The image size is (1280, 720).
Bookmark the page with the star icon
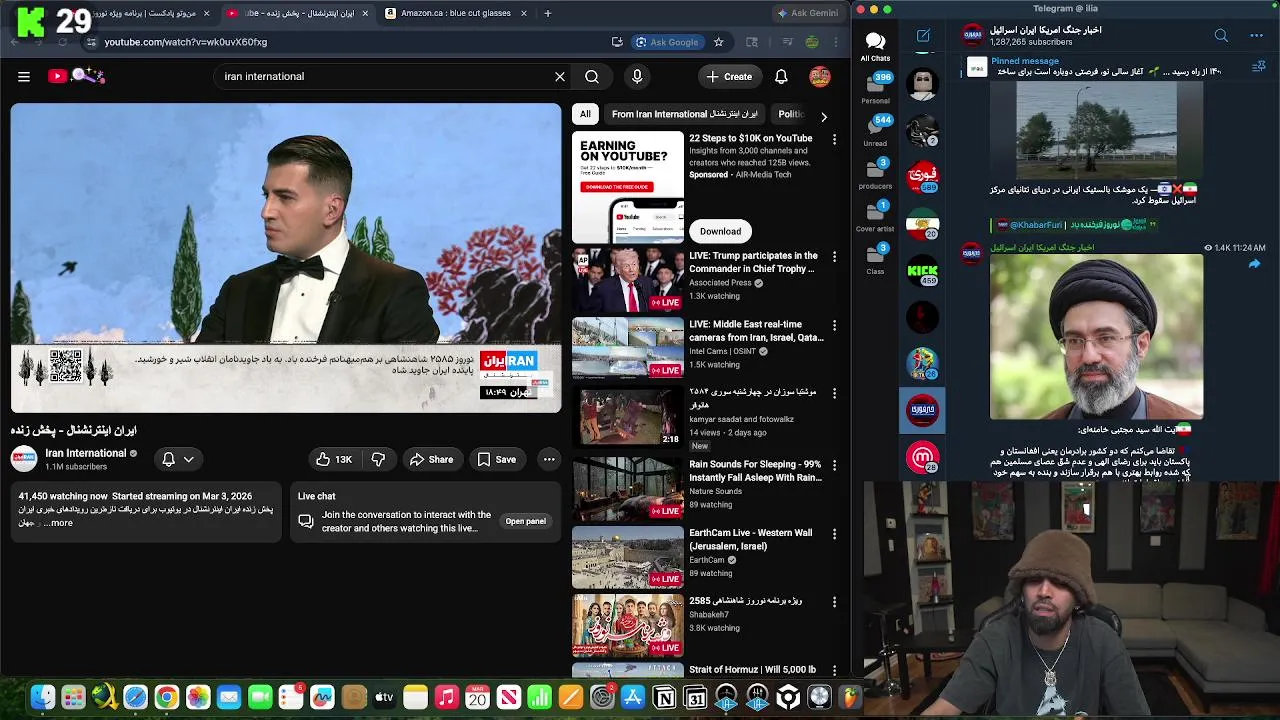tap(718, 42)
